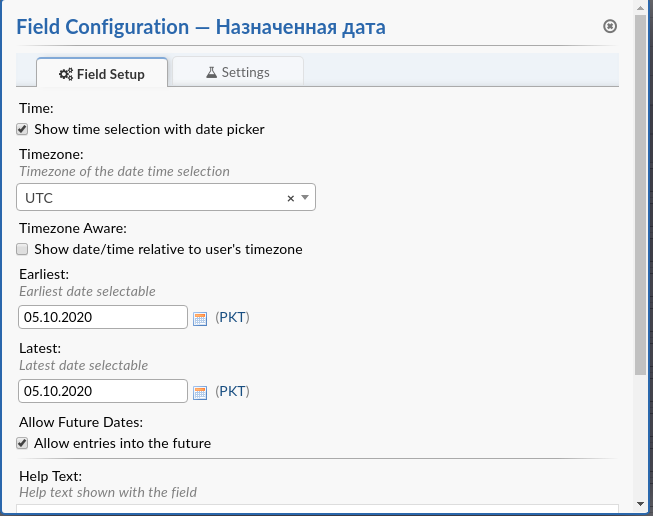Click the Earliest date input field
The height and width of the screenshot is (516, 653).
pyautogui.click(x=103, y=317)
